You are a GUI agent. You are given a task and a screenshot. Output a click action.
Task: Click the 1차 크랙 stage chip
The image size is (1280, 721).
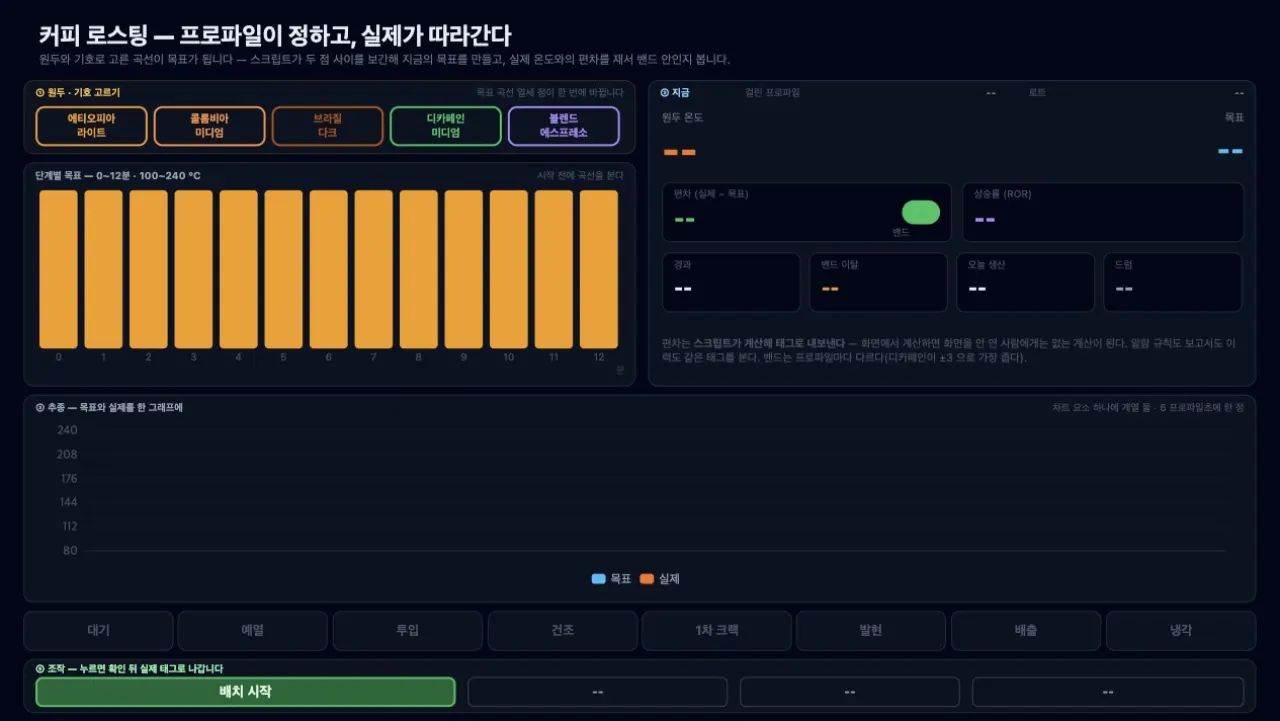(x=717, y=631)
